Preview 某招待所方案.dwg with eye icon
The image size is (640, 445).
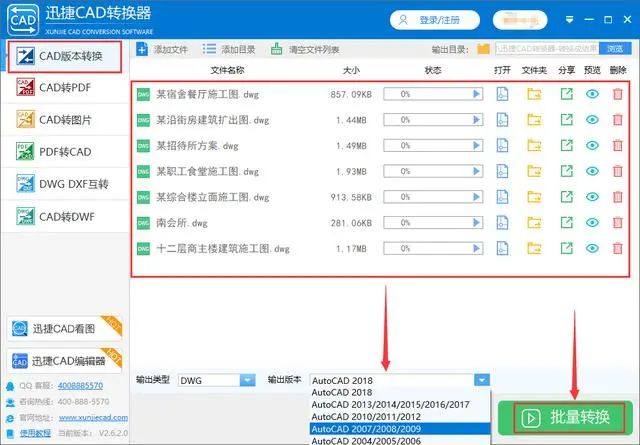(592, 145)
